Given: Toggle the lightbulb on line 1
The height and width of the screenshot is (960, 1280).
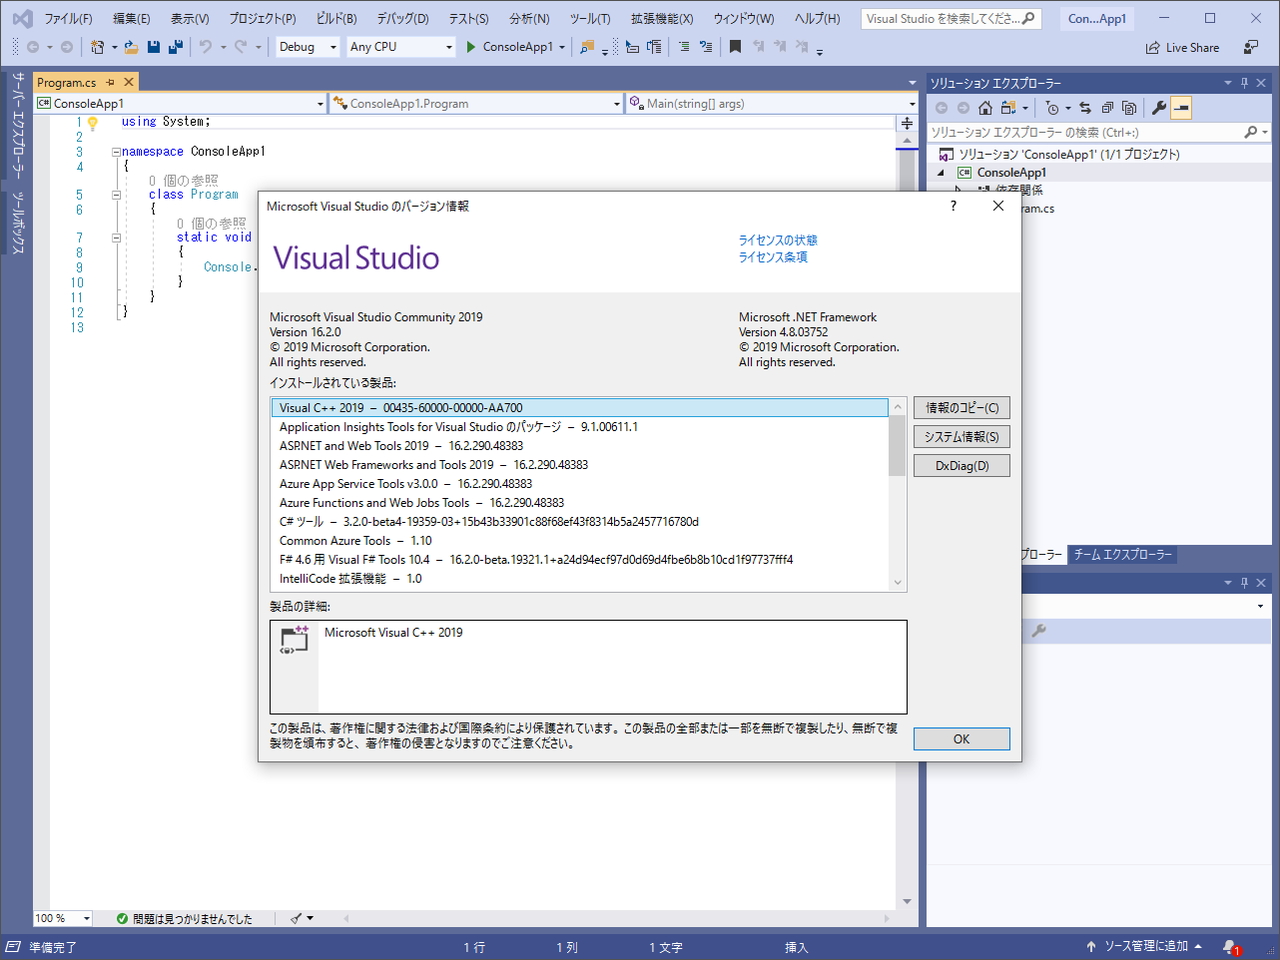Looking at the screenshot, I should tap(92, 121).
